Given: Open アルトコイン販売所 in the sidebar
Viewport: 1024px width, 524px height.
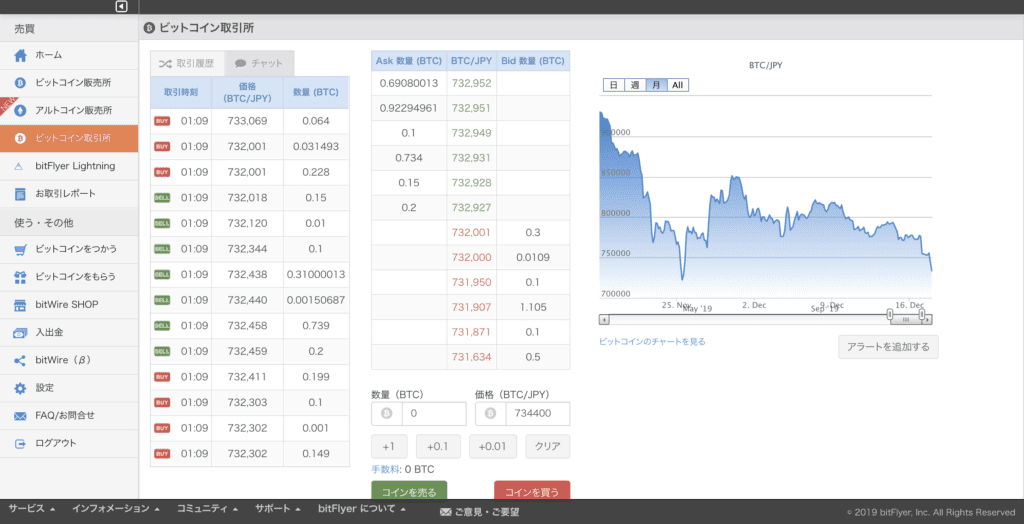Looking at the screenshot, I should (x=69, y=110).
